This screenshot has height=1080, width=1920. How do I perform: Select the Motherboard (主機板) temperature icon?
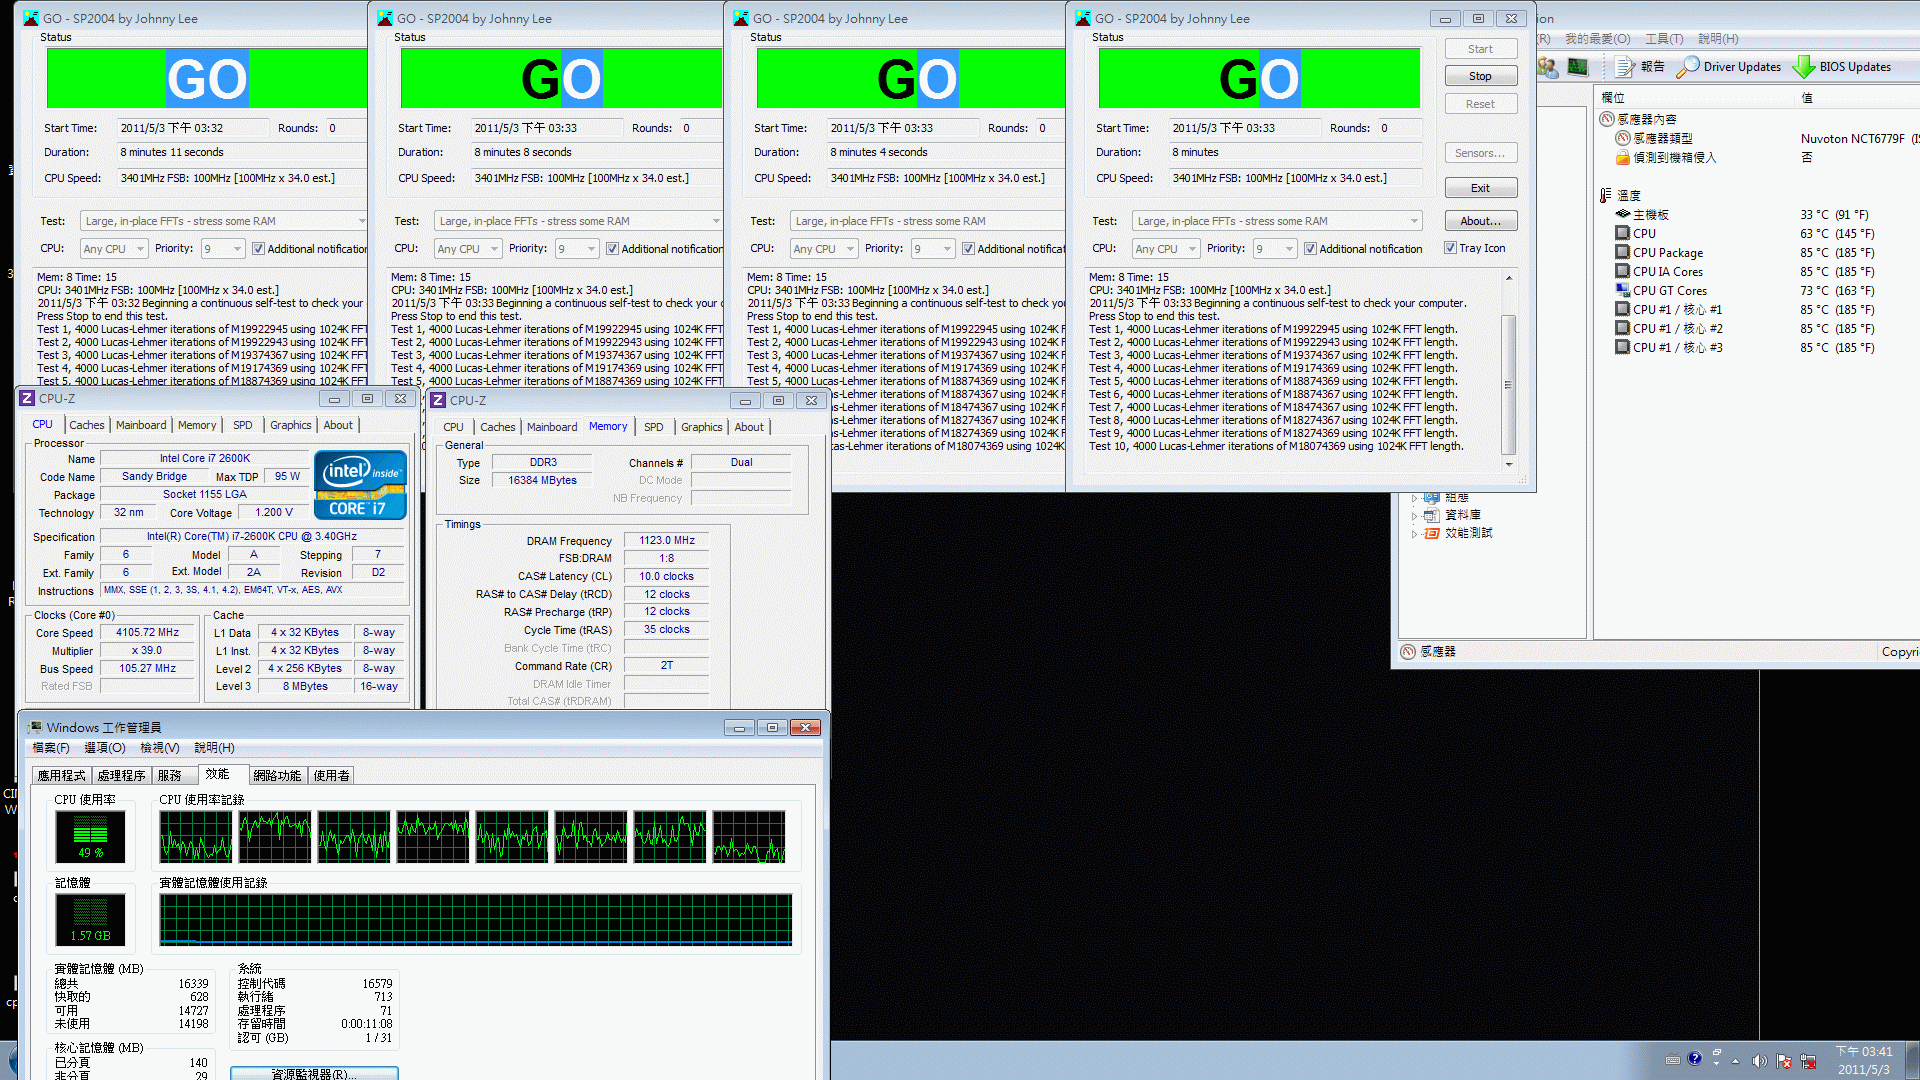1623,214
